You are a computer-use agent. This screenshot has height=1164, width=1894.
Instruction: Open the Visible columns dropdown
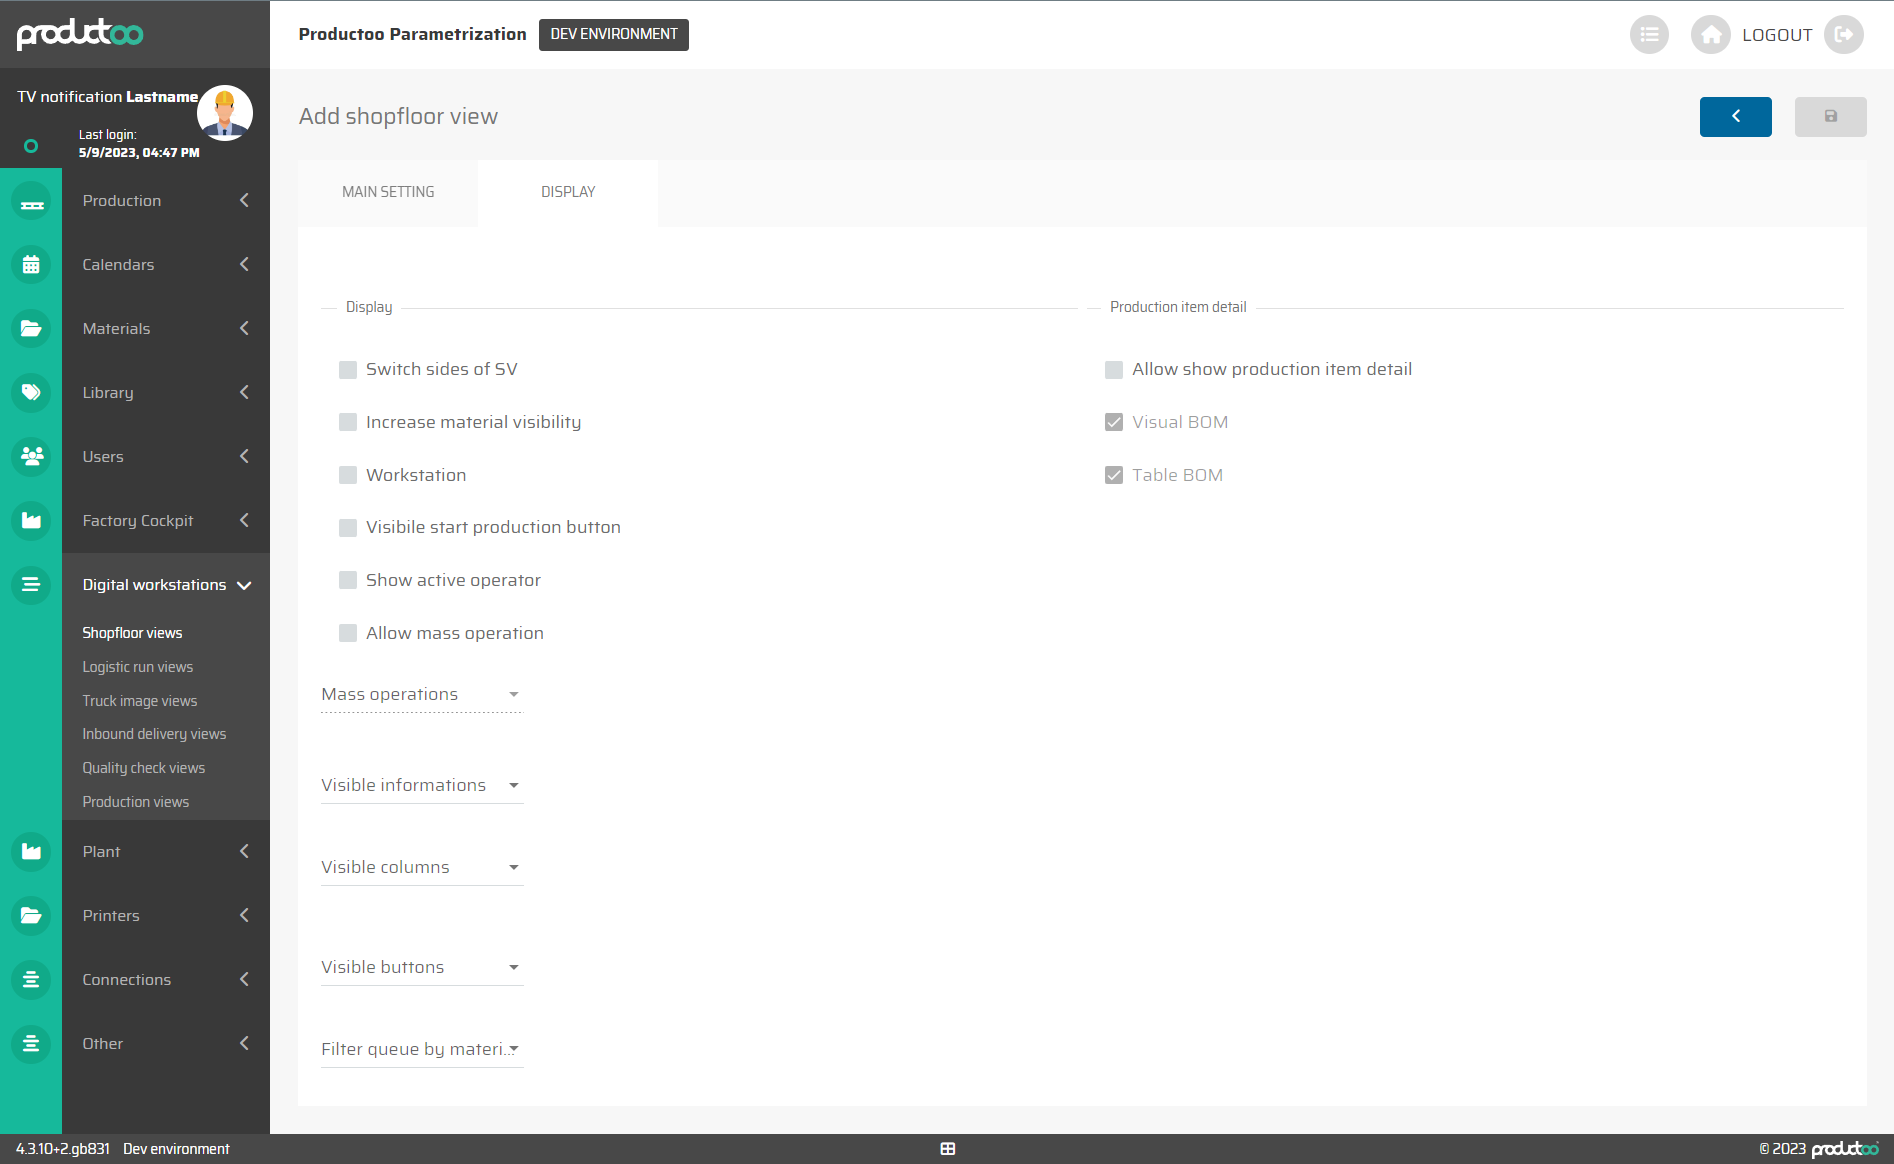[x=421, y=868]
